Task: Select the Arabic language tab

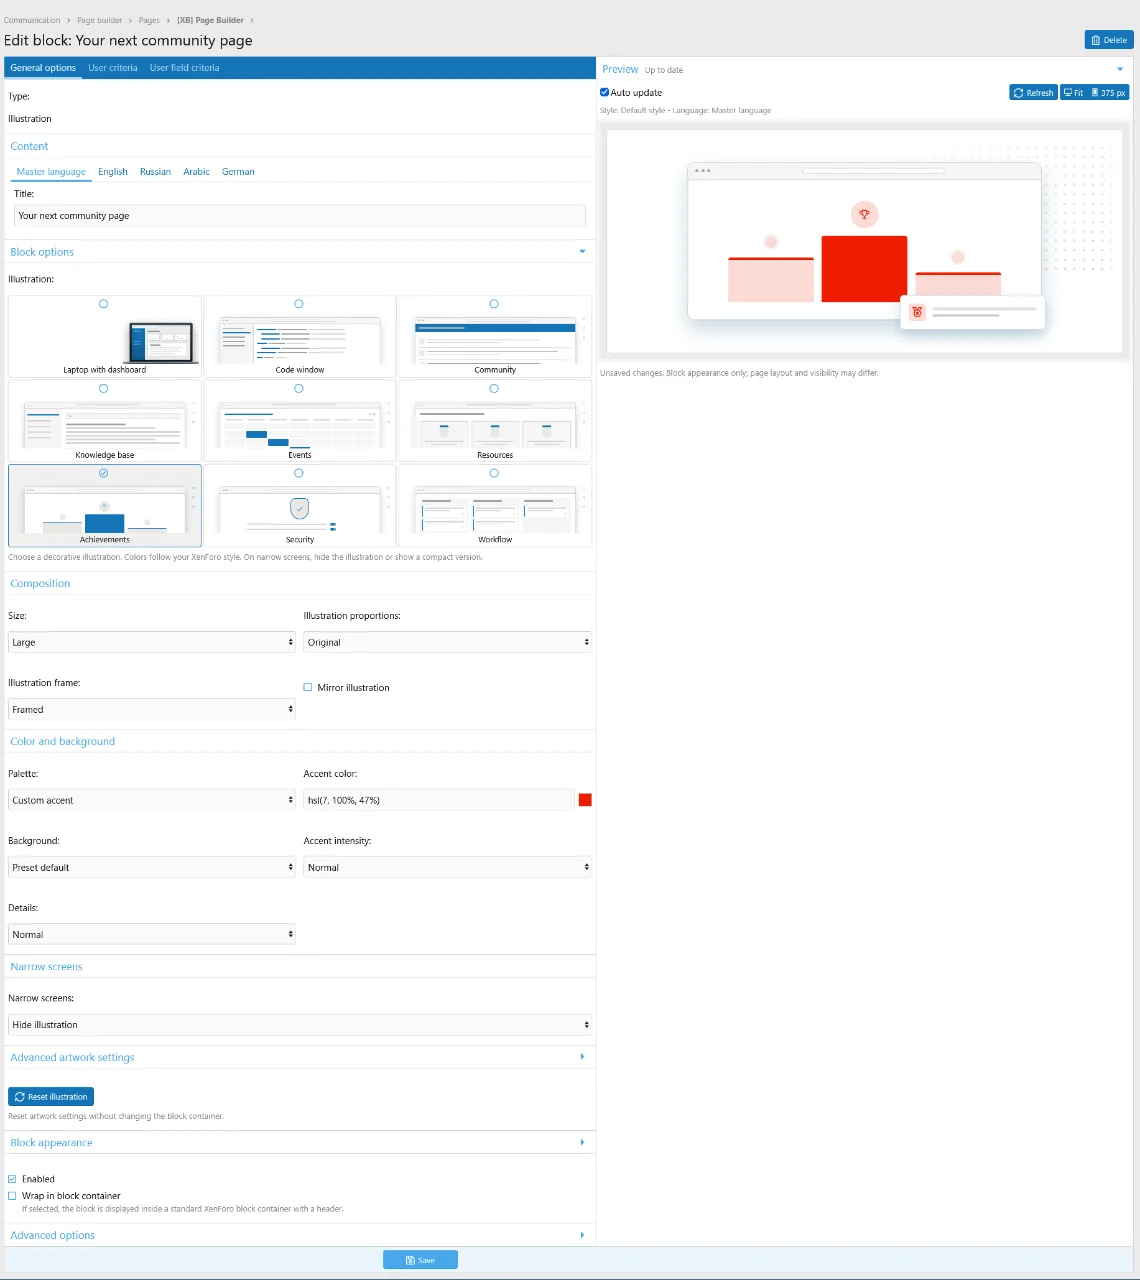Action: pos(196,172)
